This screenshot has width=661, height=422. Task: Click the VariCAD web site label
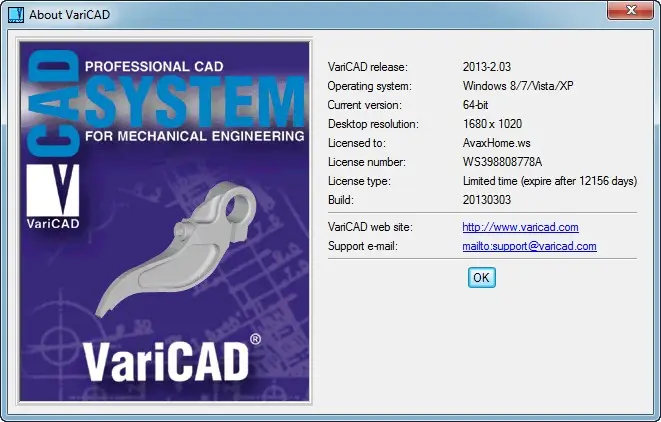tap(370, 227)
